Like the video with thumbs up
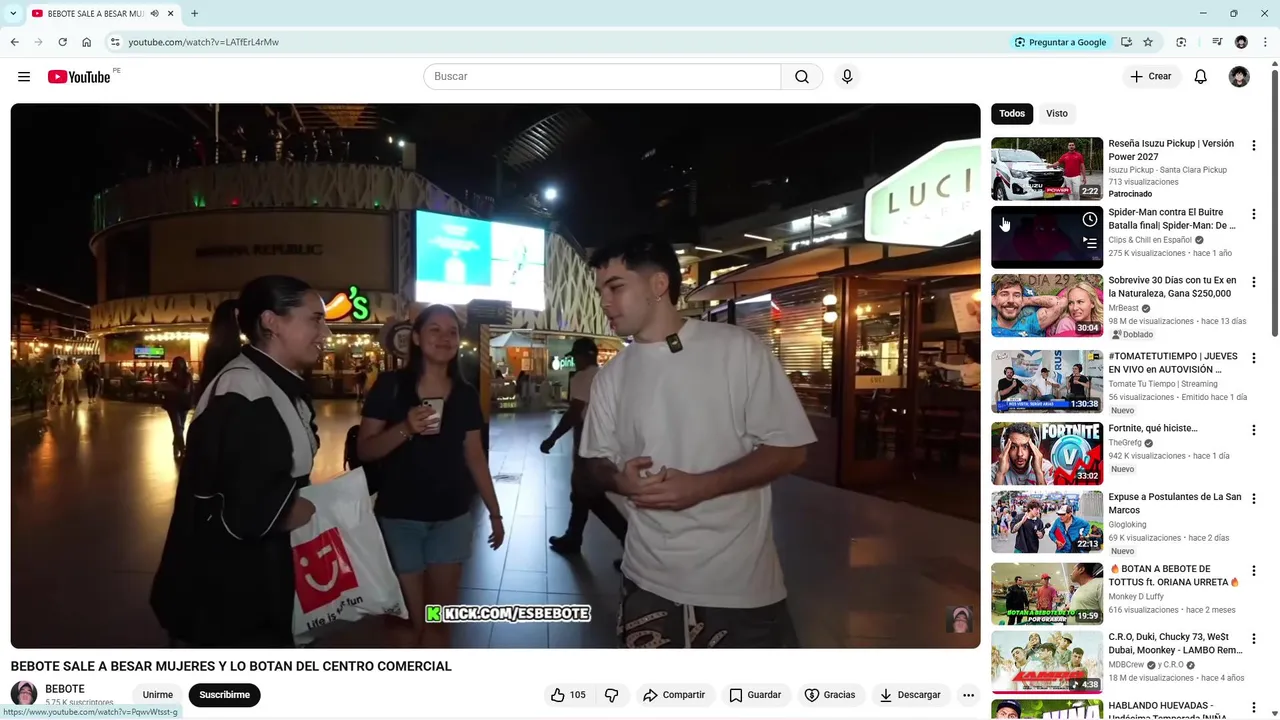Screen dimensions: 1280x720 568,695
